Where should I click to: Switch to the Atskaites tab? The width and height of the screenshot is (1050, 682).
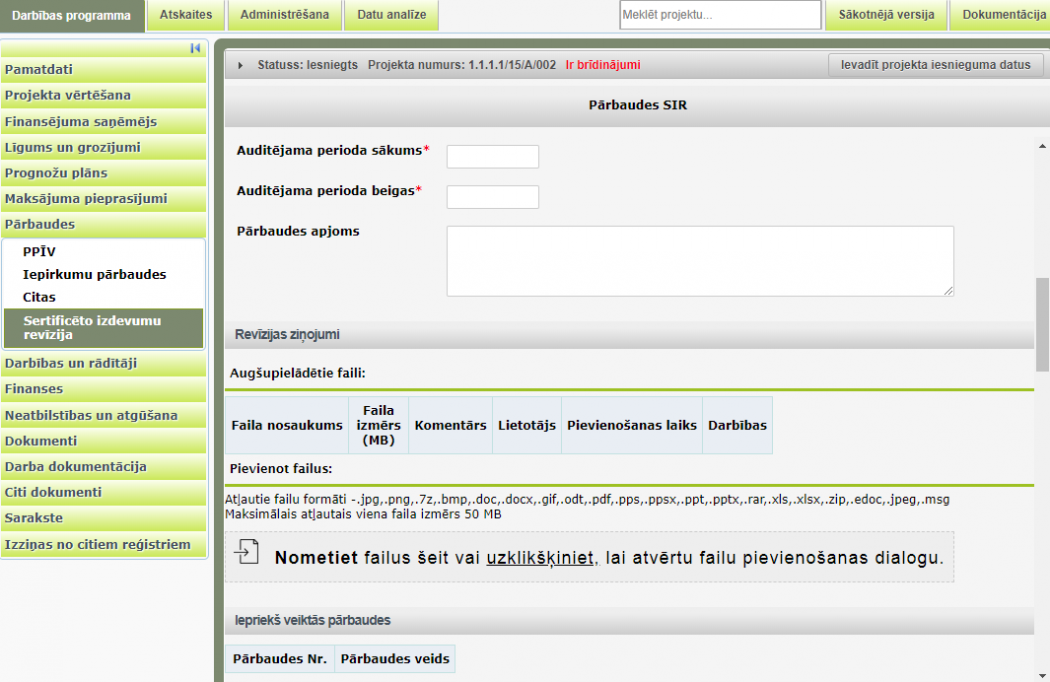(184, 15)
